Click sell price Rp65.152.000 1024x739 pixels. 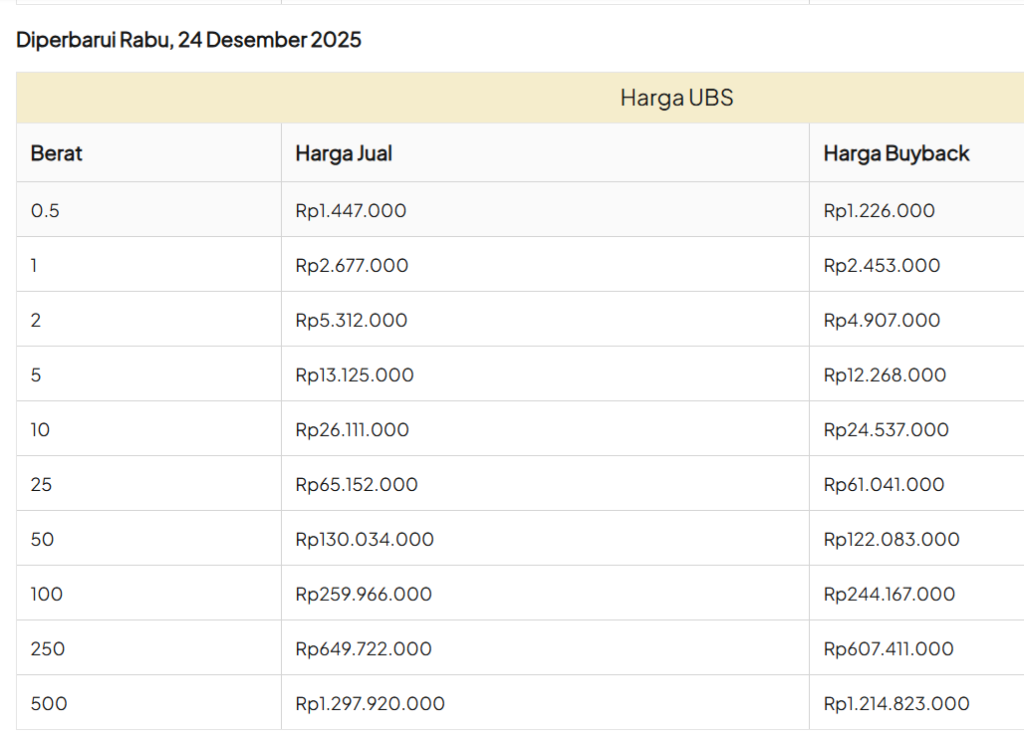point(356,485)
